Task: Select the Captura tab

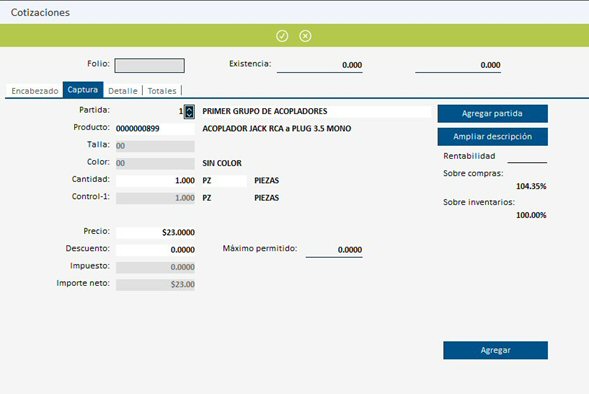Action: point(83,90)
